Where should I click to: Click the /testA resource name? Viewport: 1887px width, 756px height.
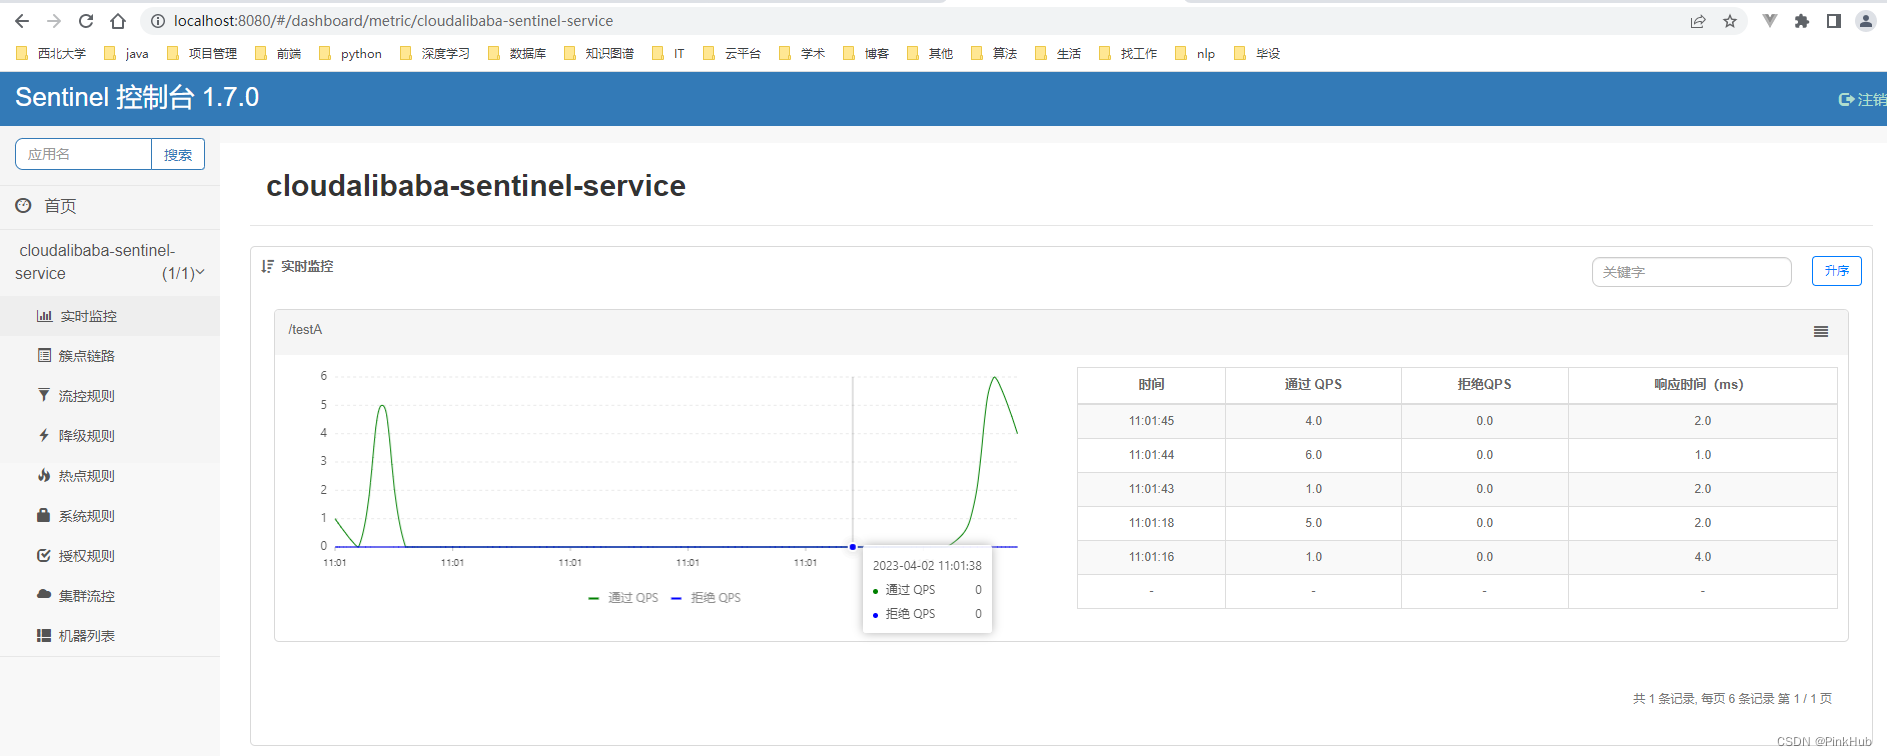coord(305,329)
